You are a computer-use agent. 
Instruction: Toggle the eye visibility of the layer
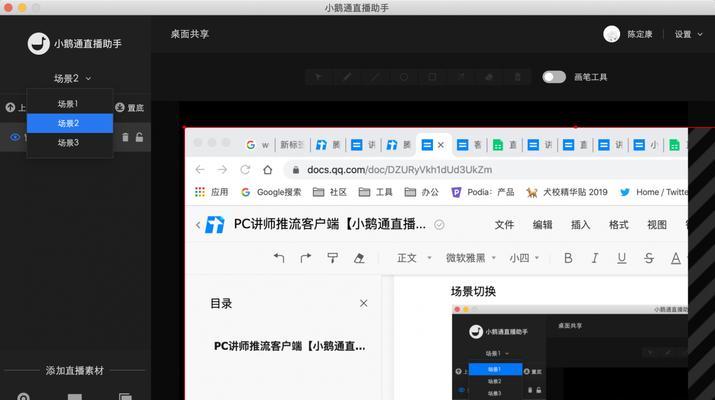point(15,137)
